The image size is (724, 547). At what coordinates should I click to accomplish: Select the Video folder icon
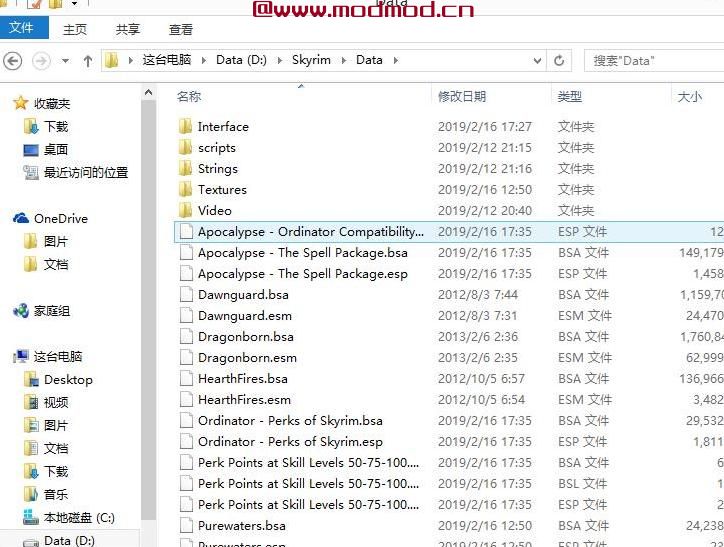[186, 210]
